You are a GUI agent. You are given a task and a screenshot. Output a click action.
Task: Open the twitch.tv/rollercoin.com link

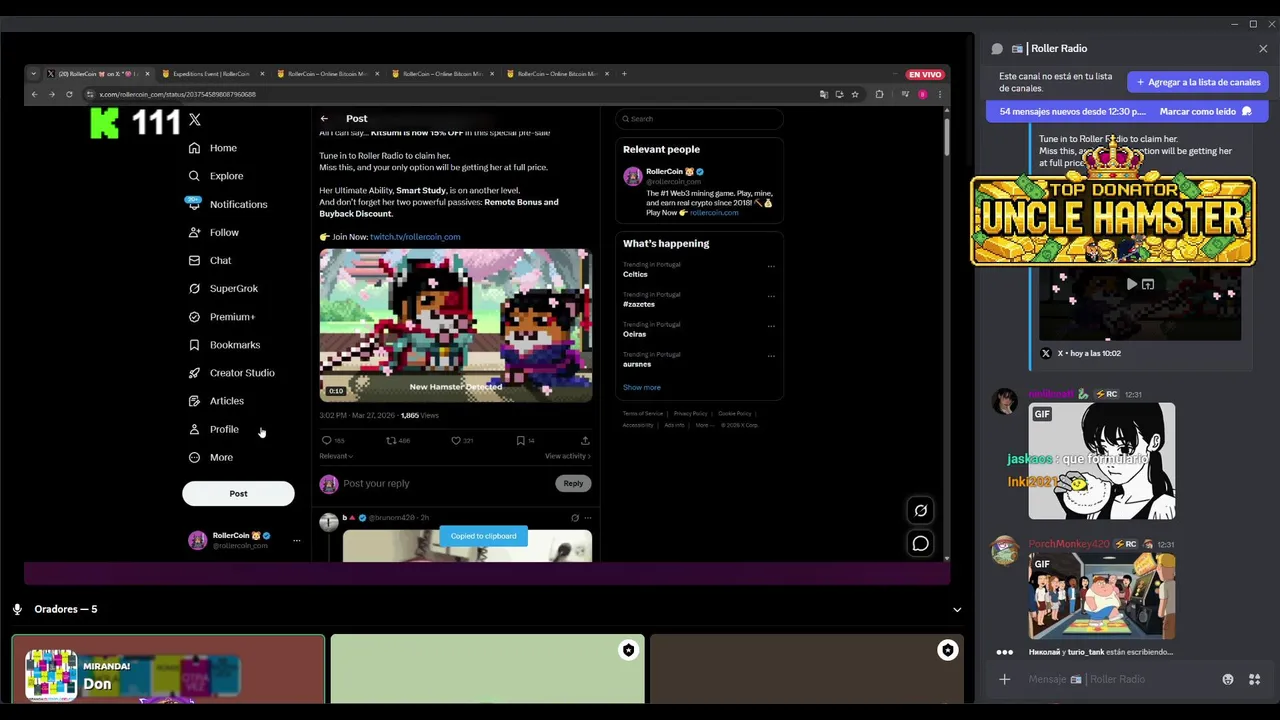pyautogui.click(x=415, y=237)
